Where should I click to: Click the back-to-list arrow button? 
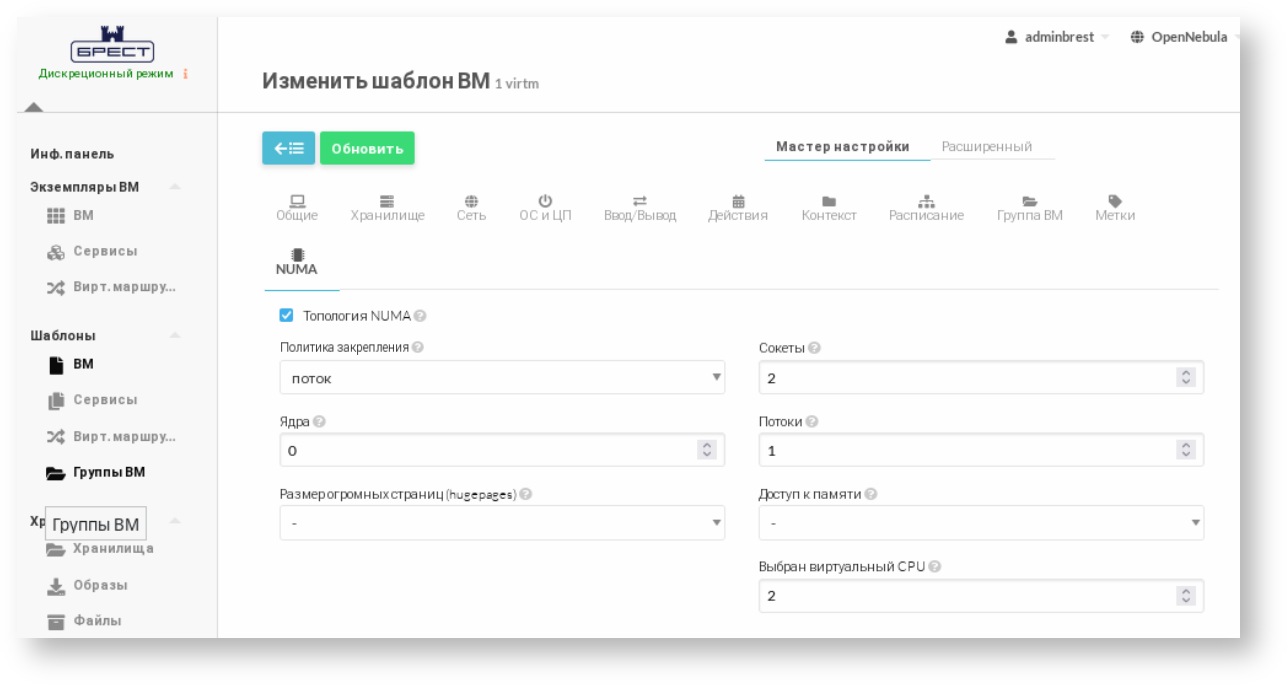289,148
